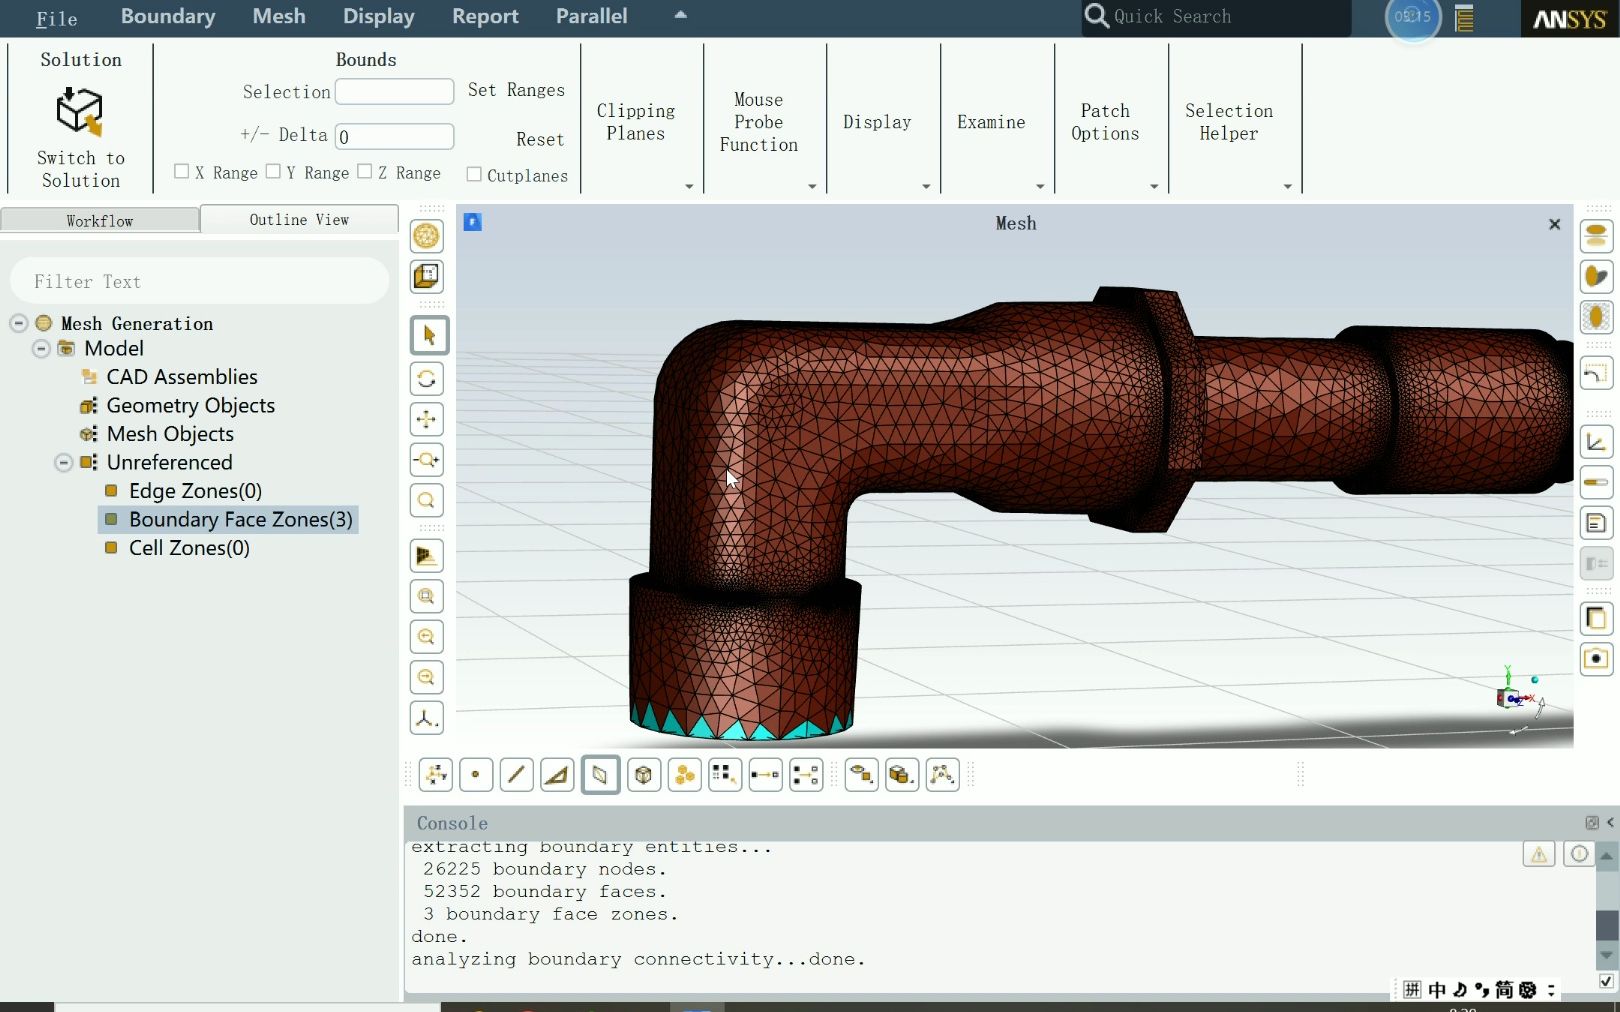Toggle the Cutplanes checkbox

click(x=474, y=174)
